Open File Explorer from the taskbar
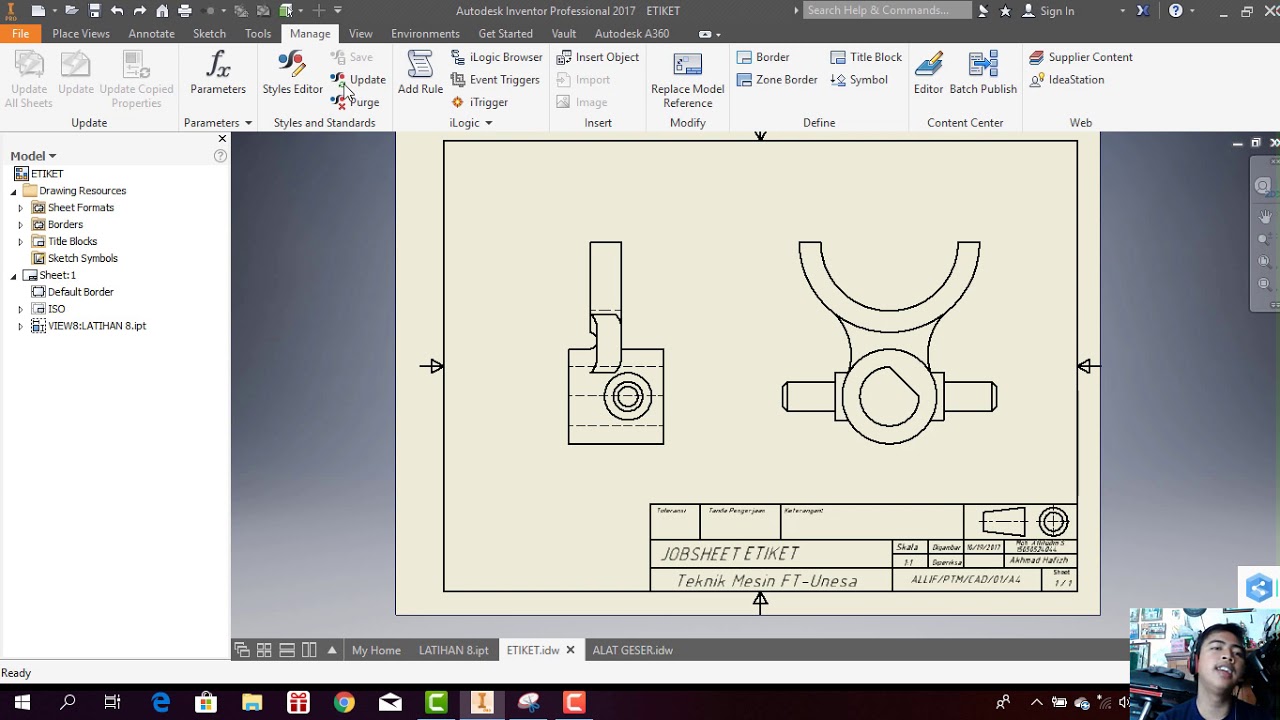Image resolution: width=1280 pixels, height=720 pixels. (x=252, y=703)
